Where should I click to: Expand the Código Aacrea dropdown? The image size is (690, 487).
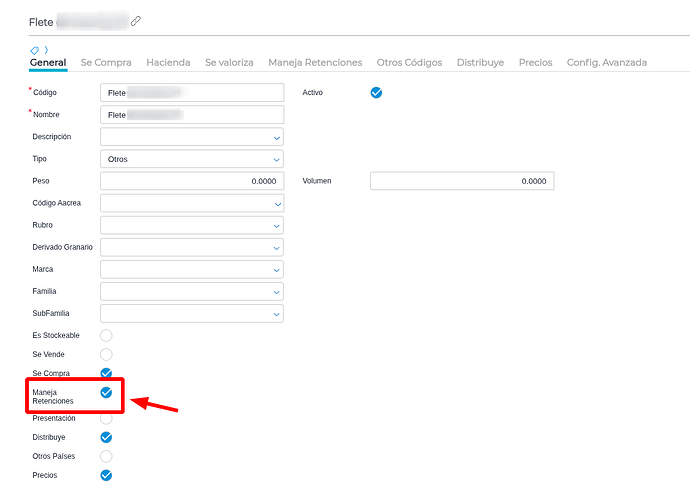pyautogui.click(x=192, y=203)
